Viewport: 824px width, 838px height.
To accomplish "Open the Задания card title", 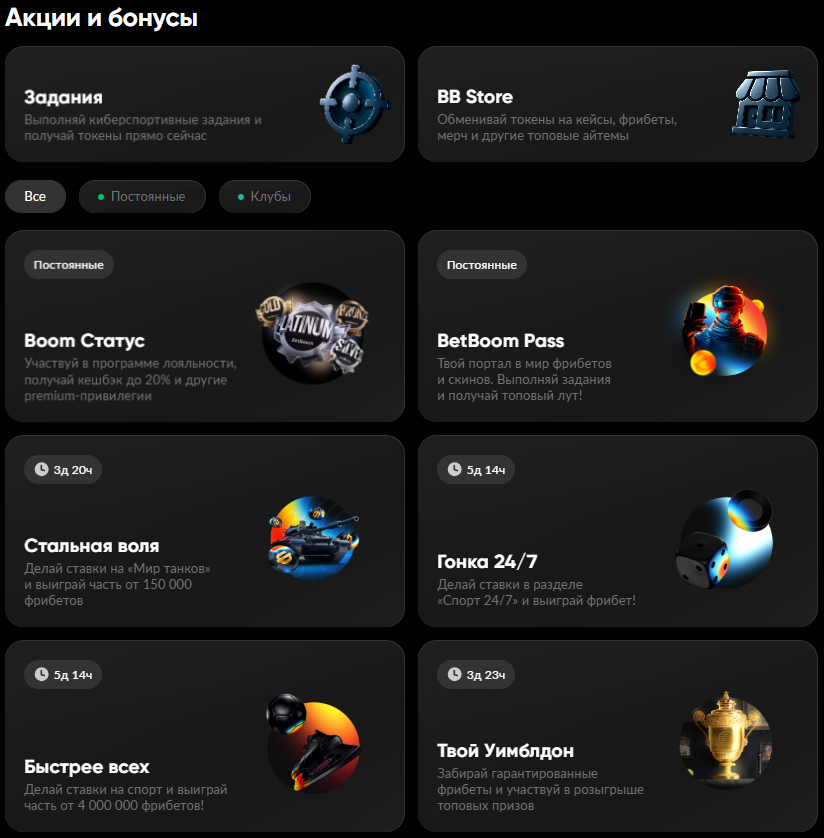I will [x=63, y=97].
